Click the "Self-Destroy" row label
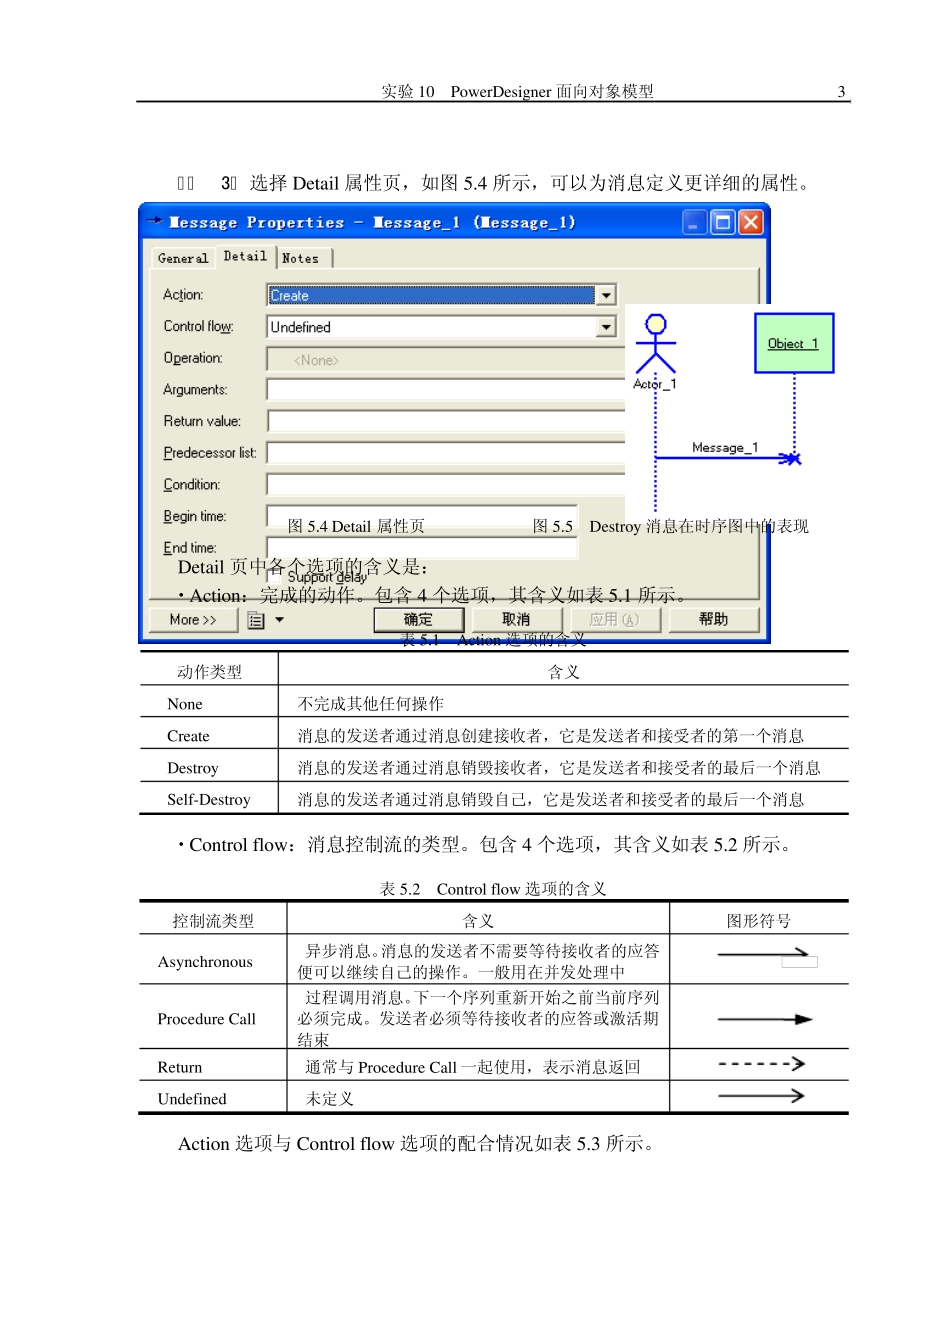This screenshot has width=950, height=1343. 208,800
